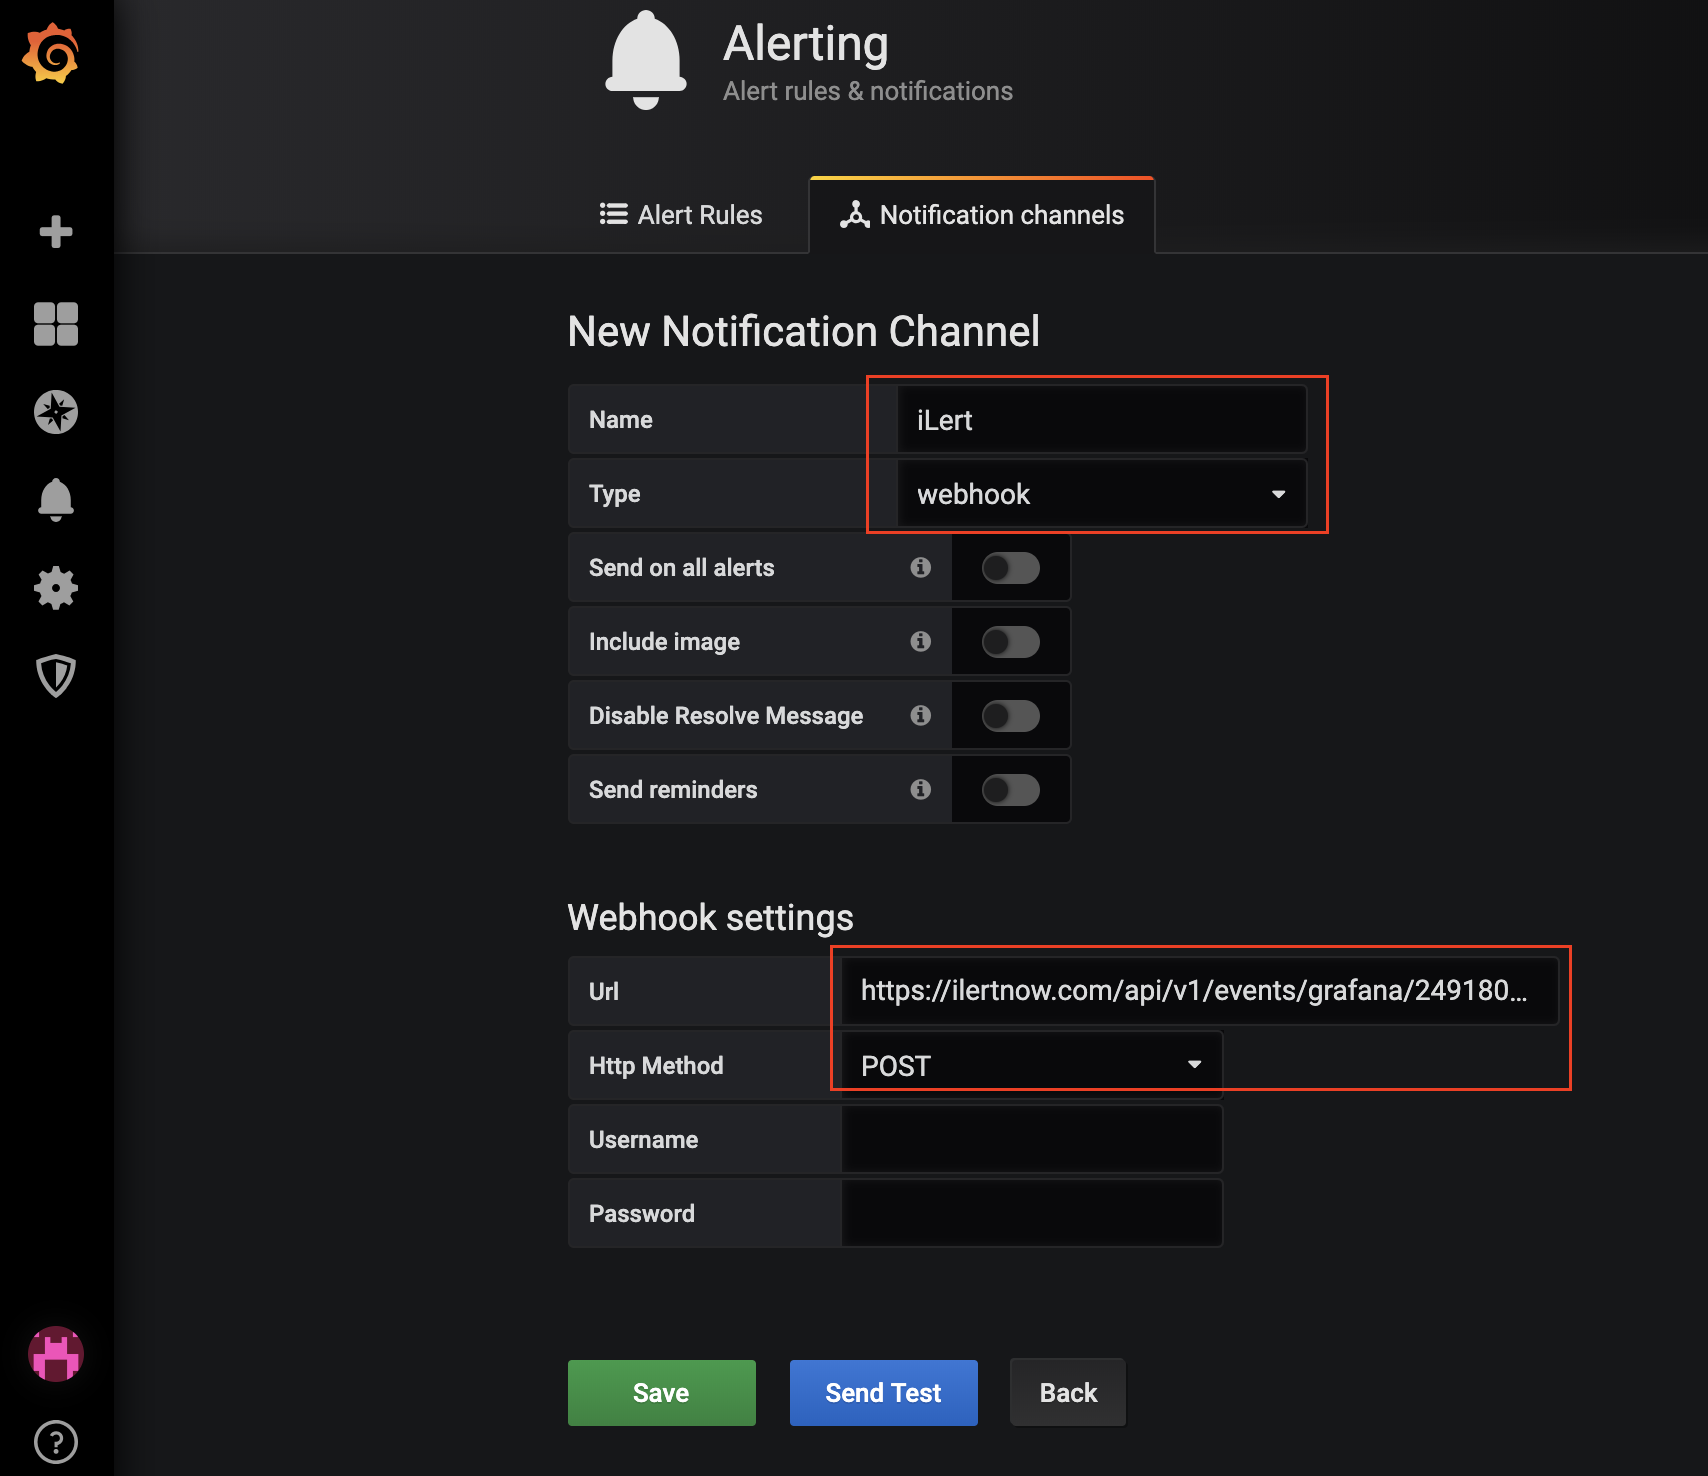Open Explore compass icon
The image size is (1708, 1476).
[56, 412]
